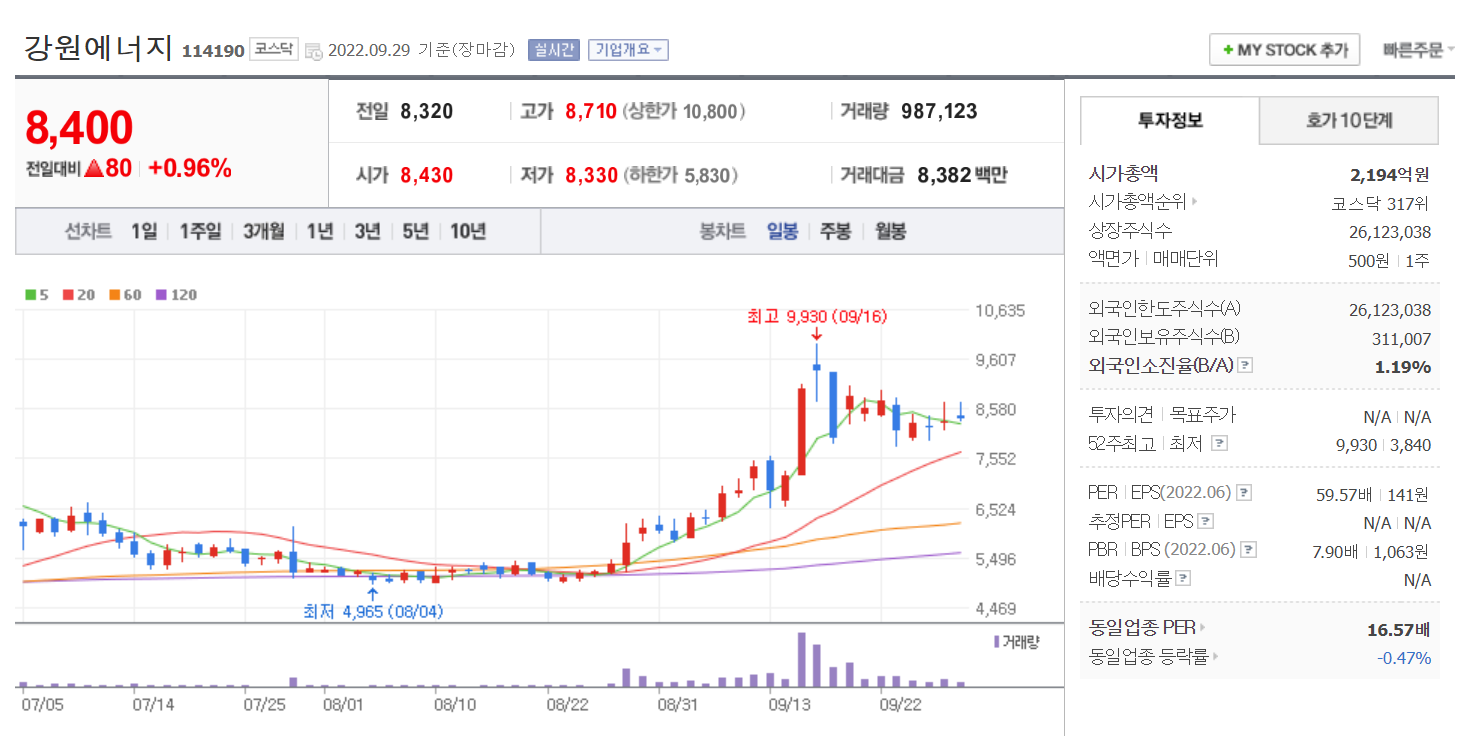This screenshot has width=1466, height=736.
Task: Click the 외국인소진율 value 1.19%
Action: pyautogui.click(x=1403, y=367)
